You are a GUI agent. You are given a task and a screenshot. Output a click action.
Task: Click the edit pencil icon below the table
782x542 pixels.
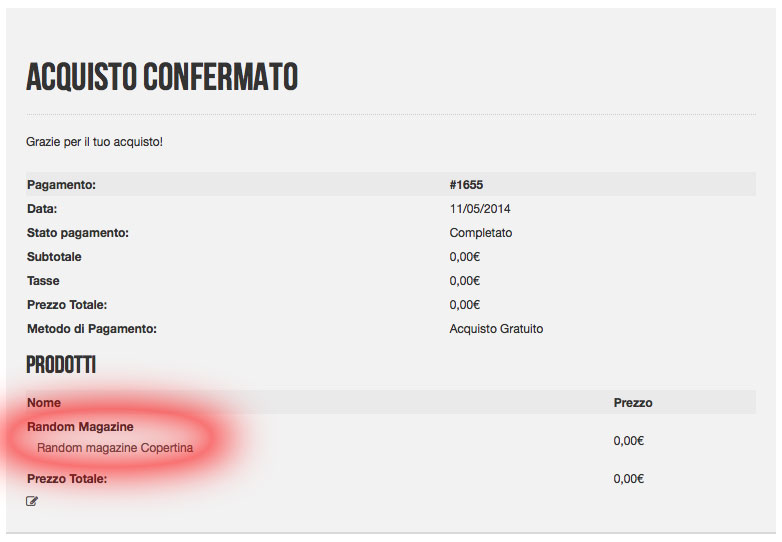[32, 501]
